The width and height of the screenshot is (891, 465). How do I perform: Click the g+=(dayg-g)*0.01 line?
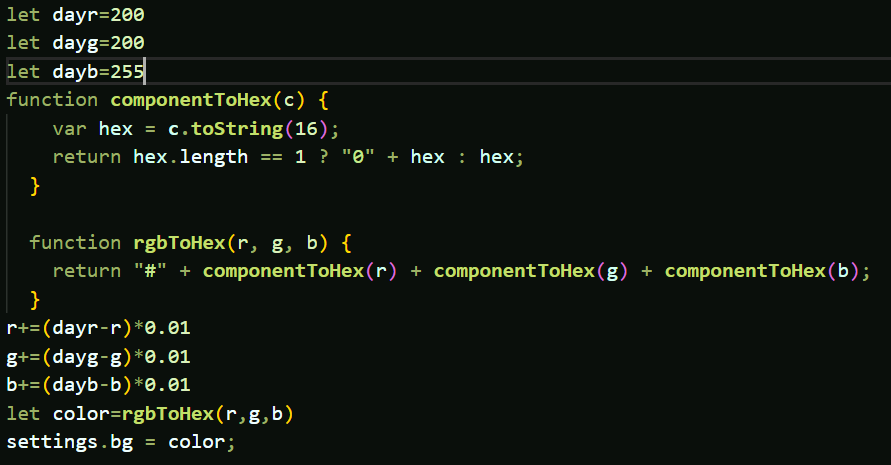(x=98, y=357)
